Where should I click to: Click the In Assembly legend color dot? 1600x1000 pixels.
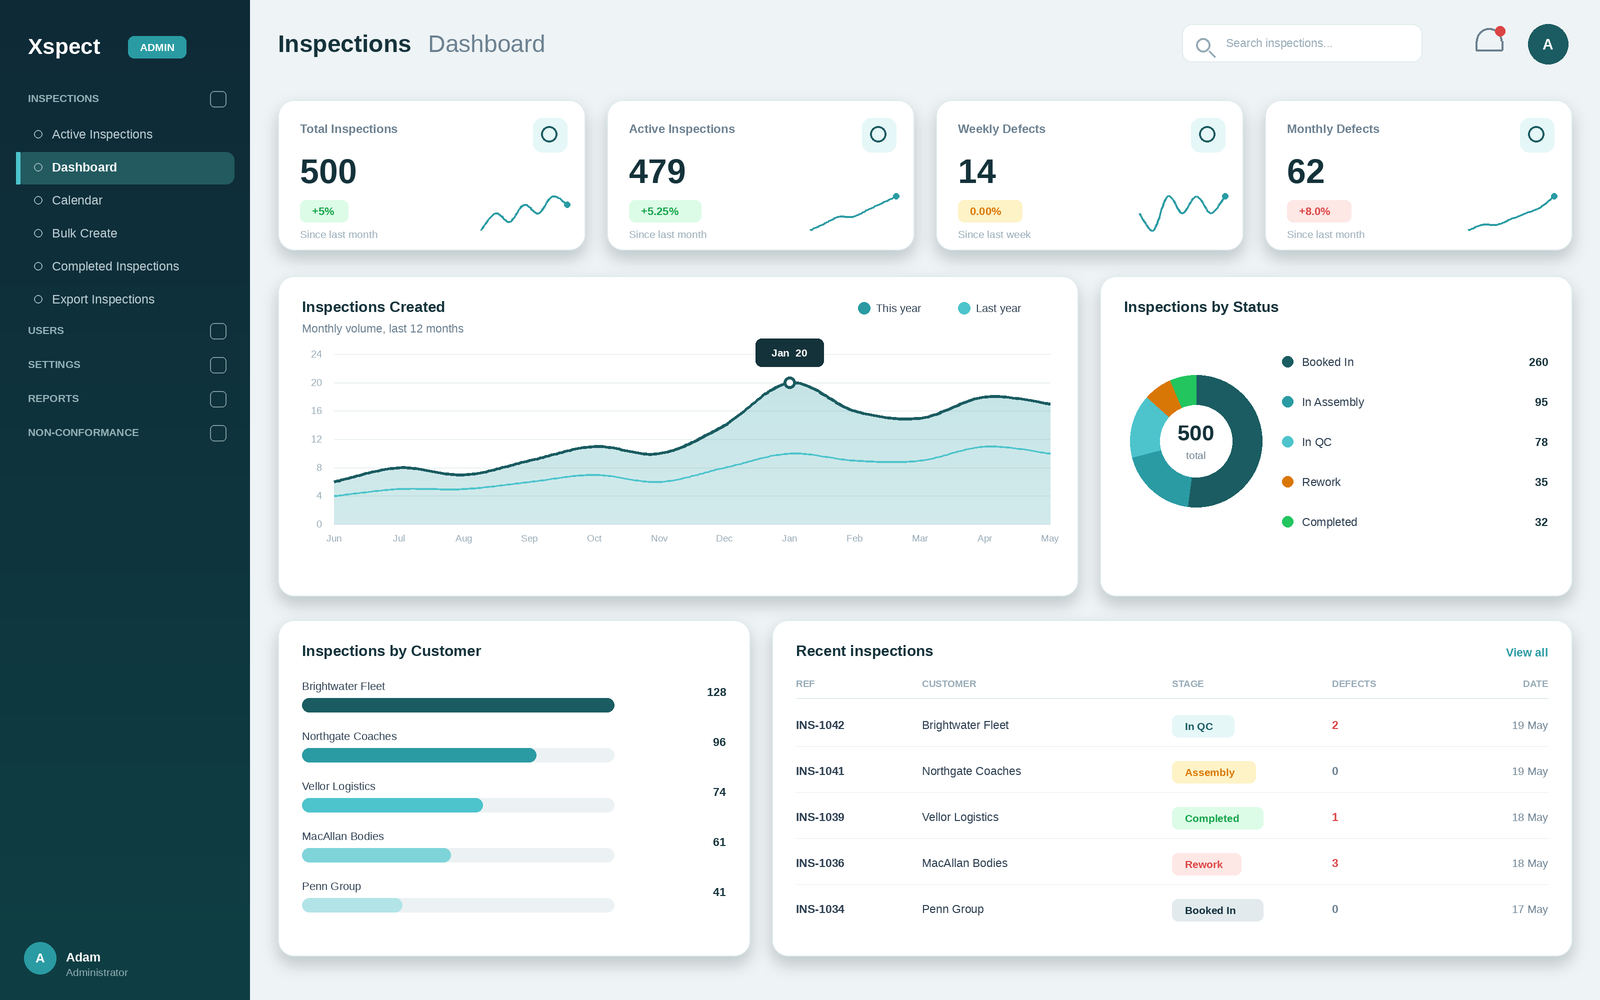(x=1288, y=402)
